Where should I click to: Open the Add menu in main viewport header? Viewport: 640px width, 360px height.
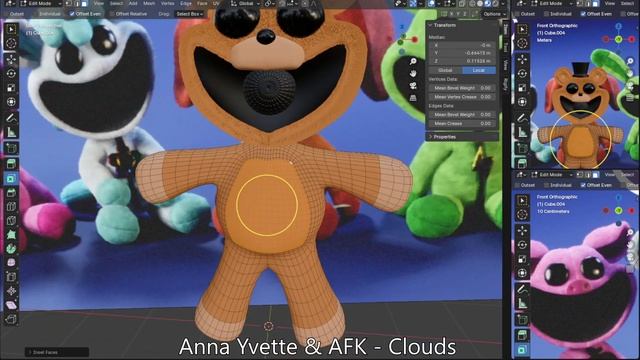(133, 3)
